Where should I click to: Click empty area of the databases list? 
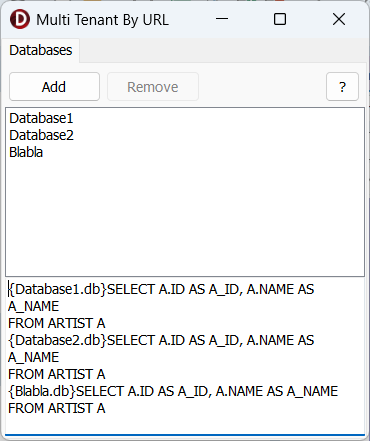[185, 217]
